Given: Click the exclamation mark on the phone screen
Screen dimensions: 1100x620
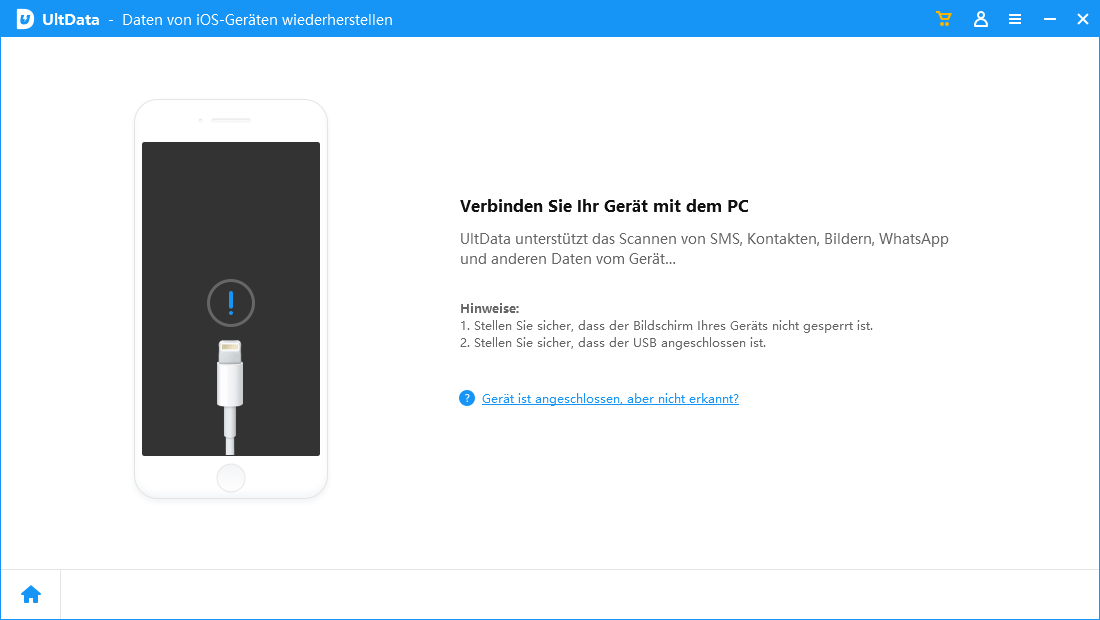Looking at the screenshot, I should click(230, 303).
